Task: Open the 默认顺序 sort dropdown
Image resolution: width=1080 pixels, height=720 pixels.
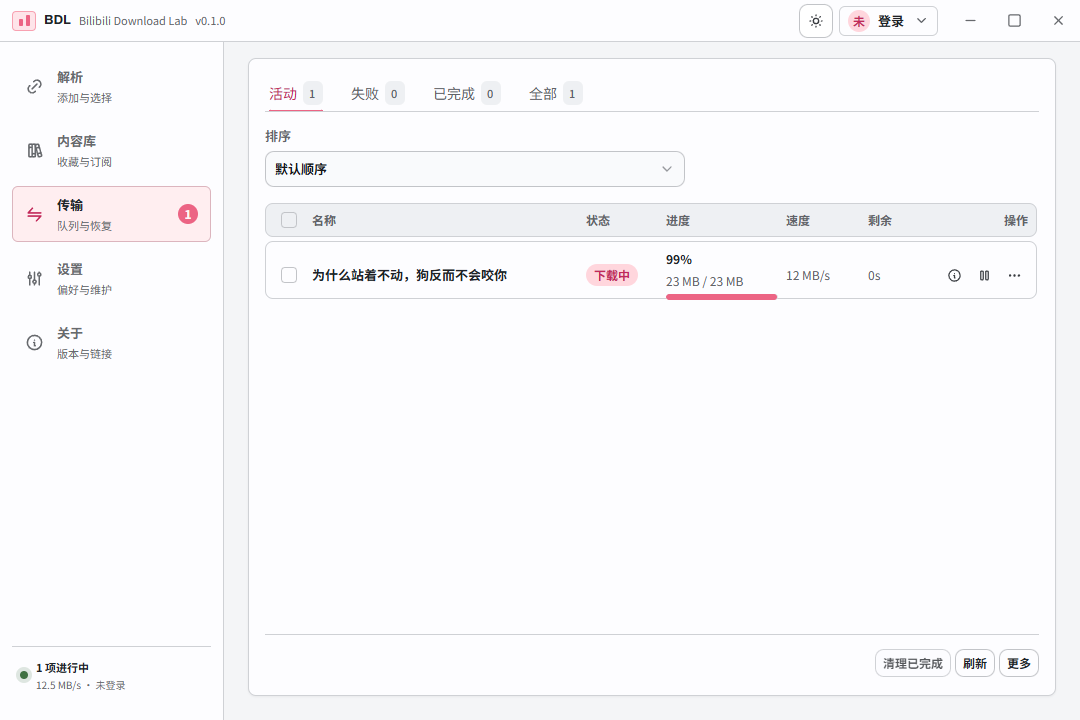Action: [475, 169]
